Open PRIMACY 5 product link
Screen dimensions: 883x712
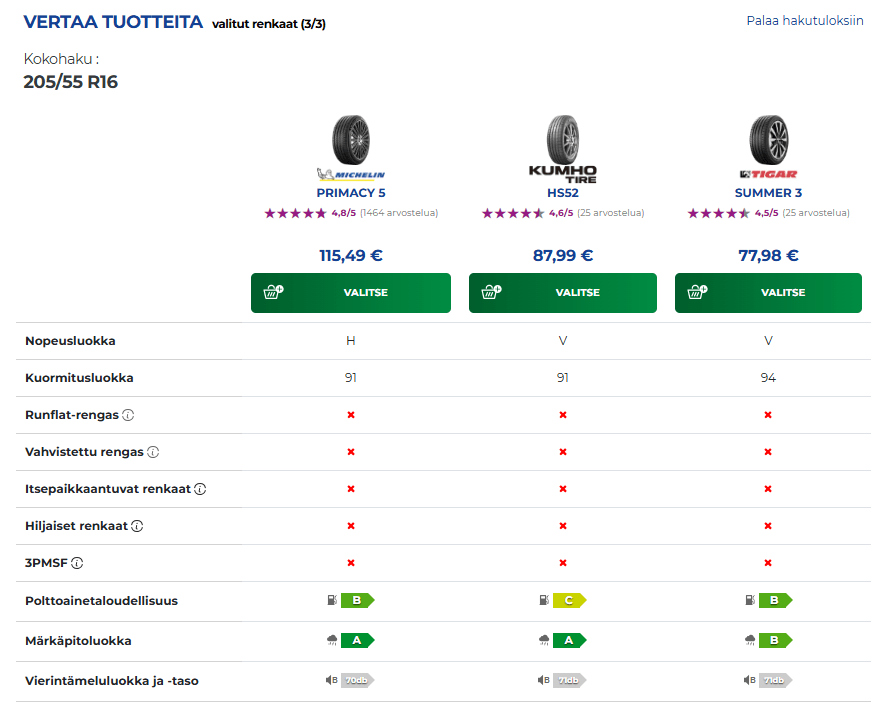pyautogui.click(x=351, y=193)
